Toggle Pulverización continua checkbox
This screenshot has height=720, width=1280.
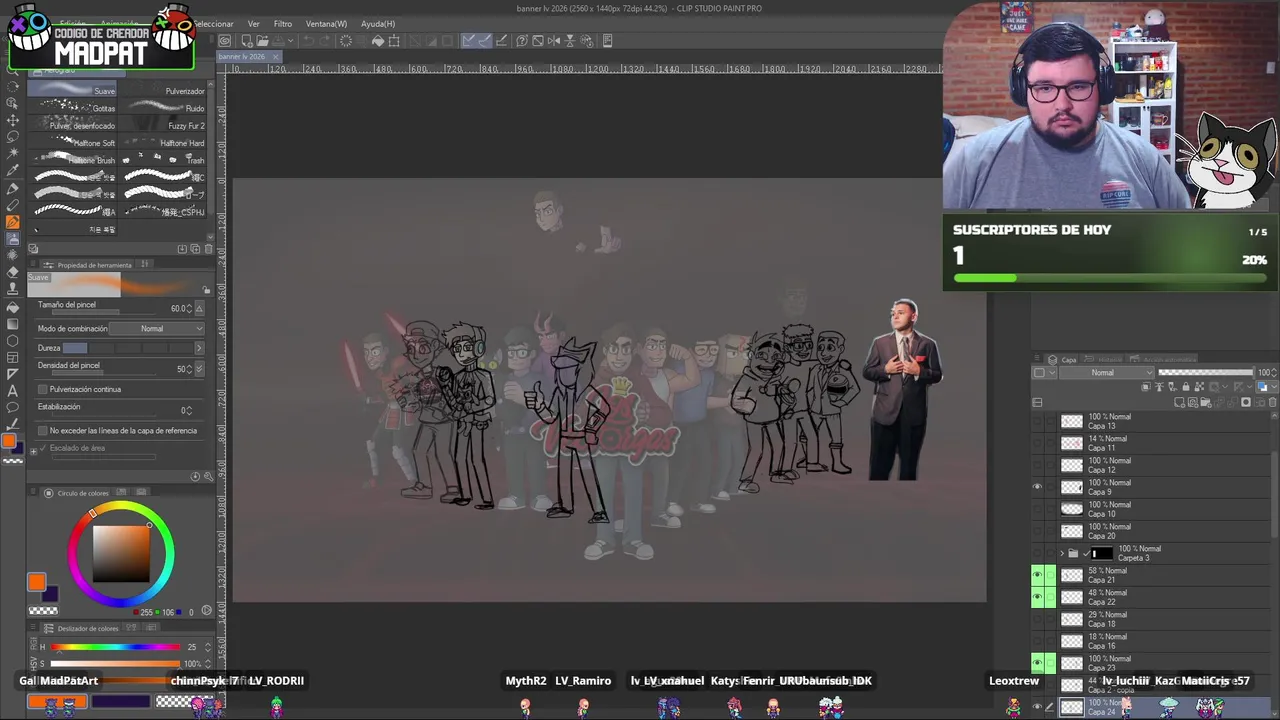click(x=42, y=389)
